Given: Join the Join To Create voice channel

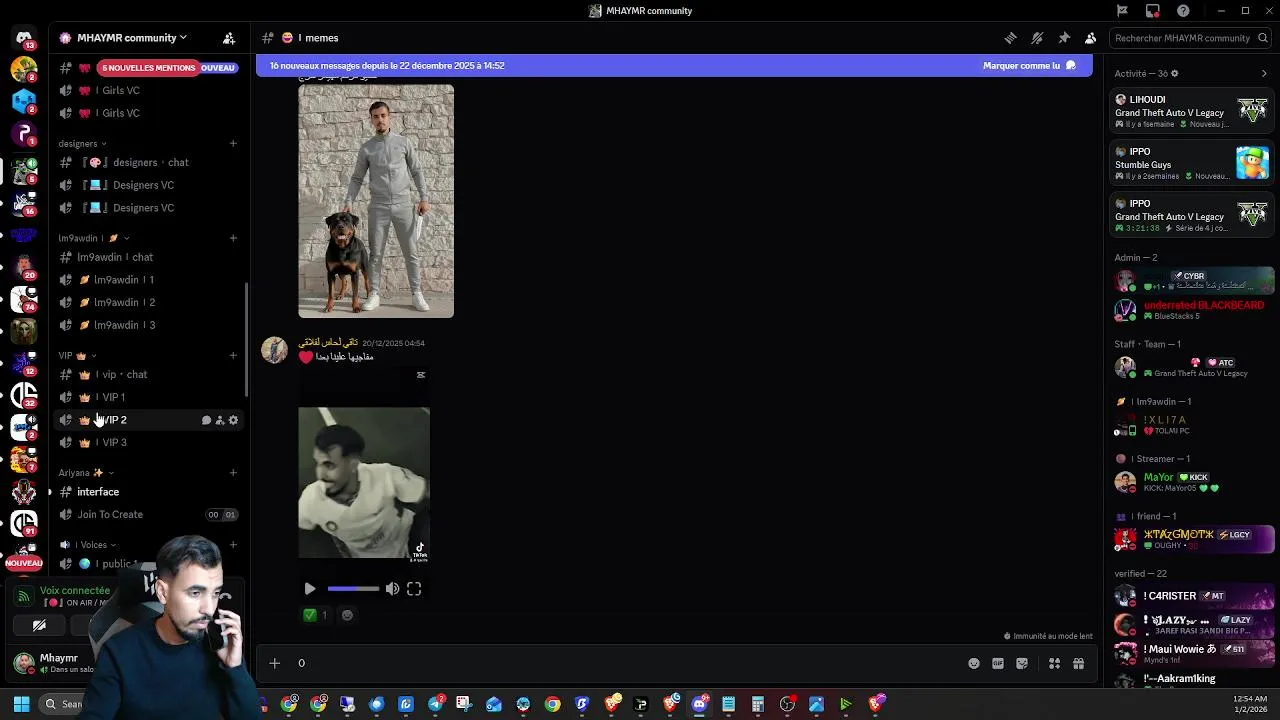Looking at the screenshot, I should 148,515.
